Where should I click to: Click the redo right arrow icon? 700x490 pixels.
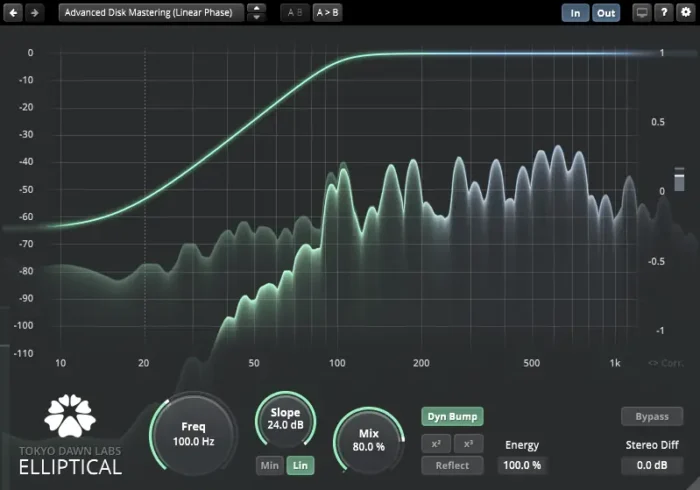(35, 13)
